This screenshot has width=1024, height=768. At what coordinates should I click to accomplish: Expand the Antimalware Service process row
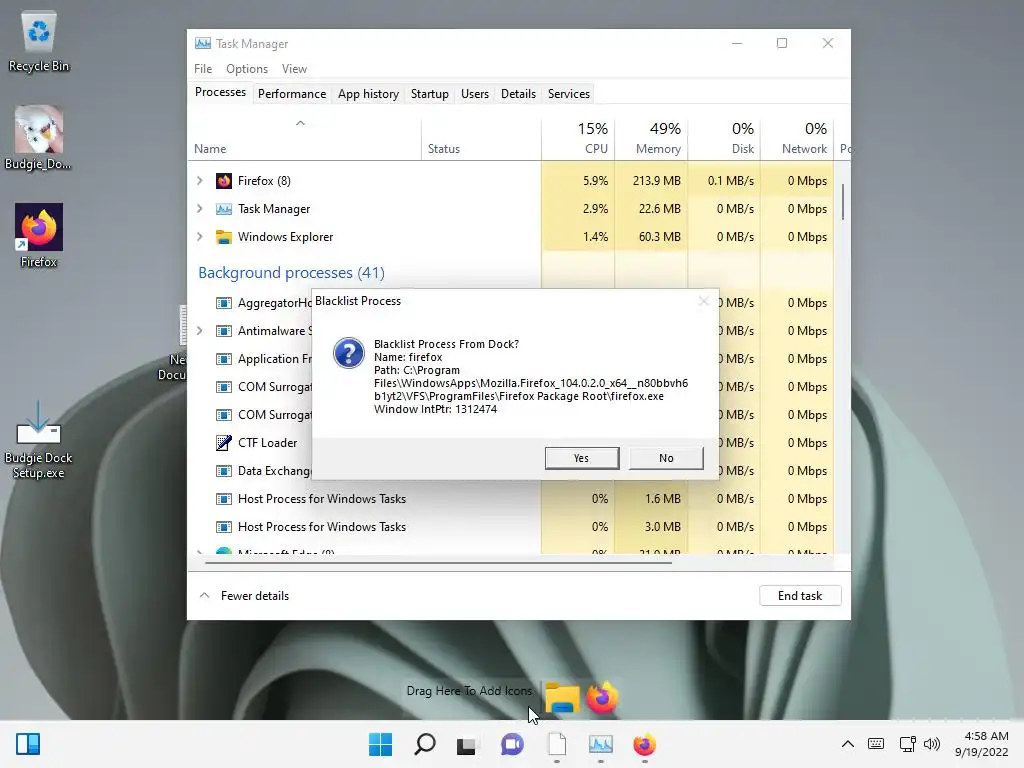(200, 331)
